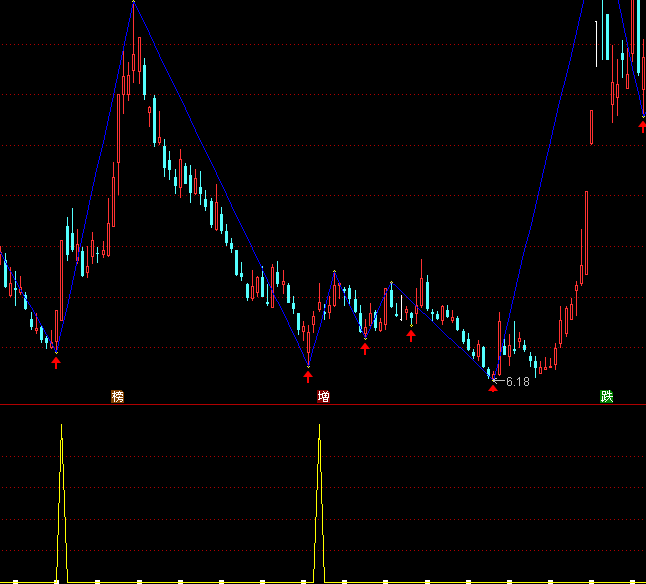Image resolution: width=646 pixels, height=584 pixels.
Task: Click the orange 榜 event marker
Action: [118, 397]
